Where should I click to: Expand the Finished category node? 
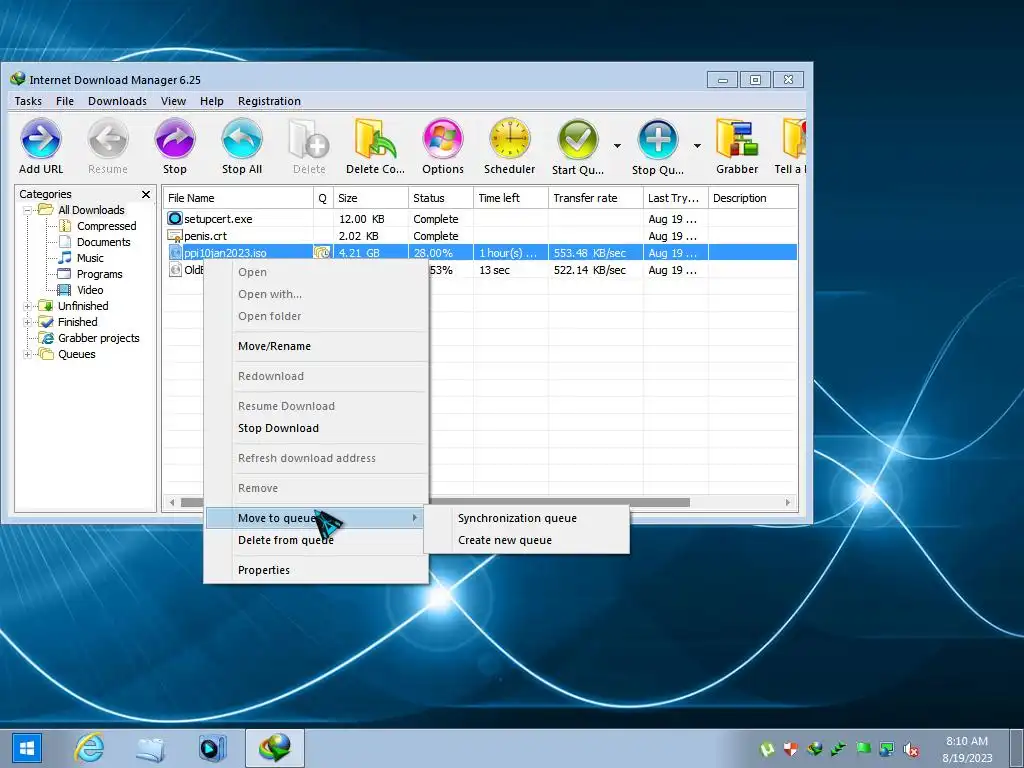tap(27, 322)
